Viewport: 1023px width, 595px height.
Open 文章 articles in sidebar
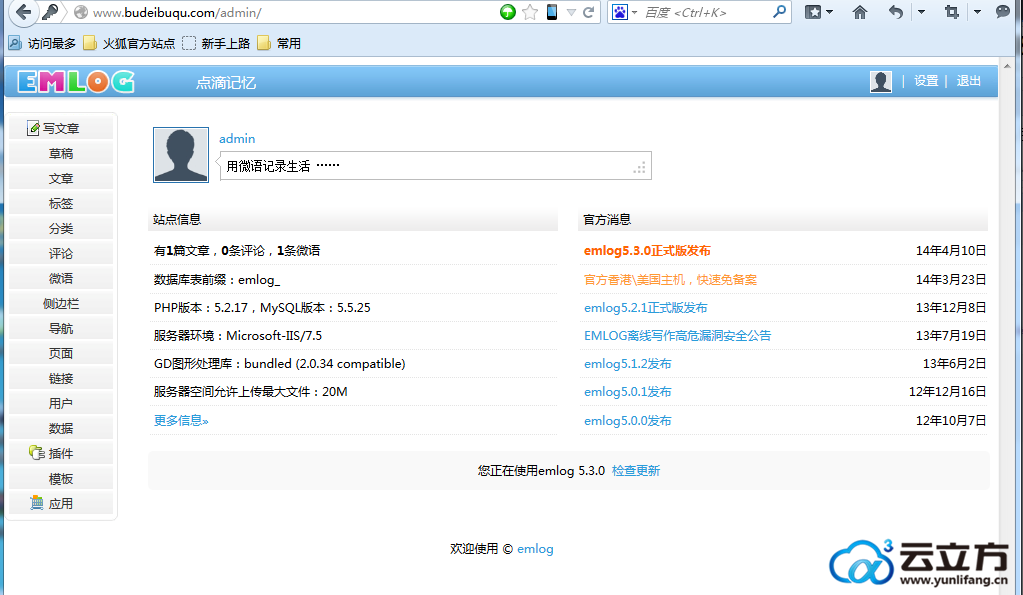point(61,178)
